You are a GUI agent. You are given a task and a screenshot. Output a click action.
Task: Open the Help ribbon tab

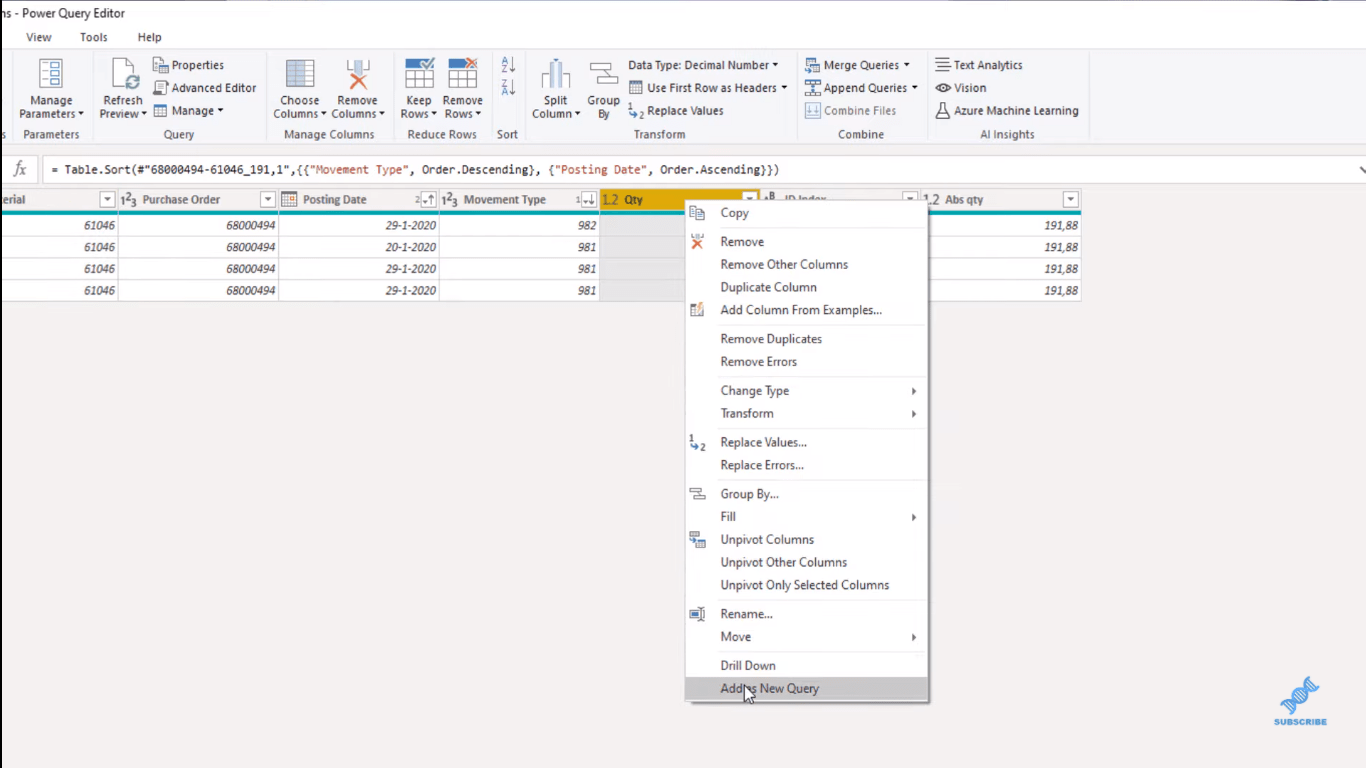click(x=150, y=37)
